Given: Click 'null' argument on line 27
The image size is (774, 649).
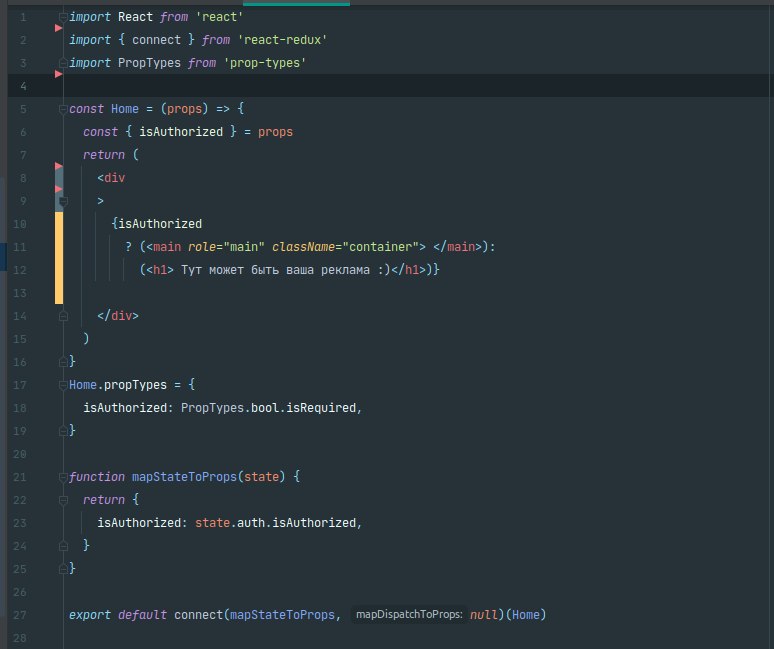Looking at the screenshot, I should (x=483, y=615).
